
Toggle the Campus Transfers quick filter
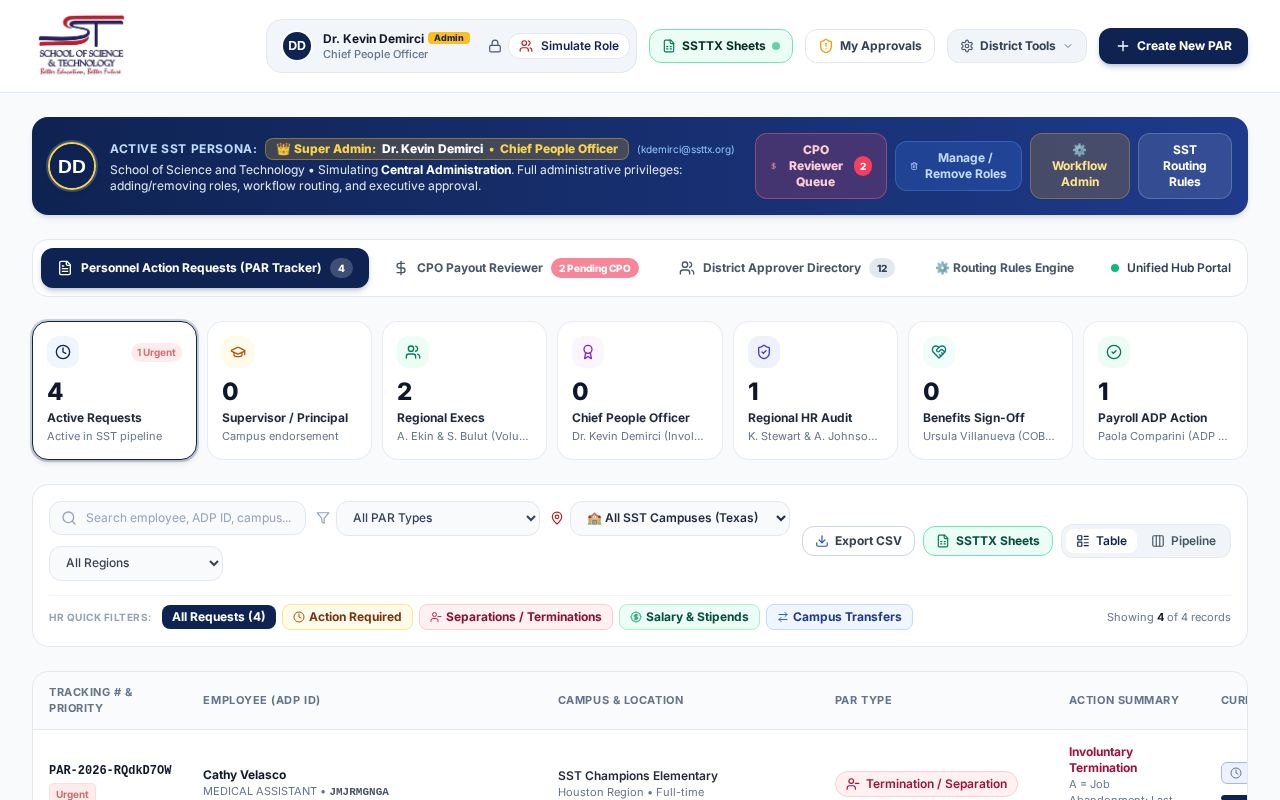[x=839, y=617]
